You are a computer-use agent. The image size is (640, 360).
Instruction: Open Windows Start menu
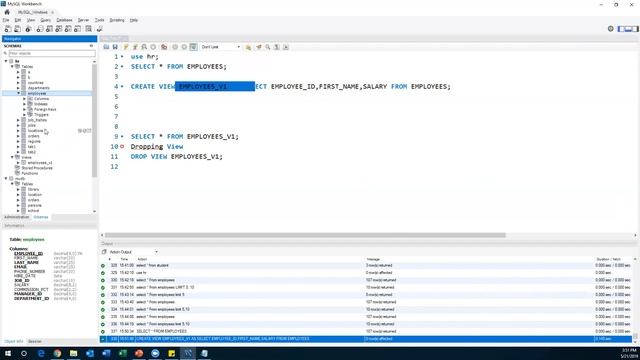(8, 353)
